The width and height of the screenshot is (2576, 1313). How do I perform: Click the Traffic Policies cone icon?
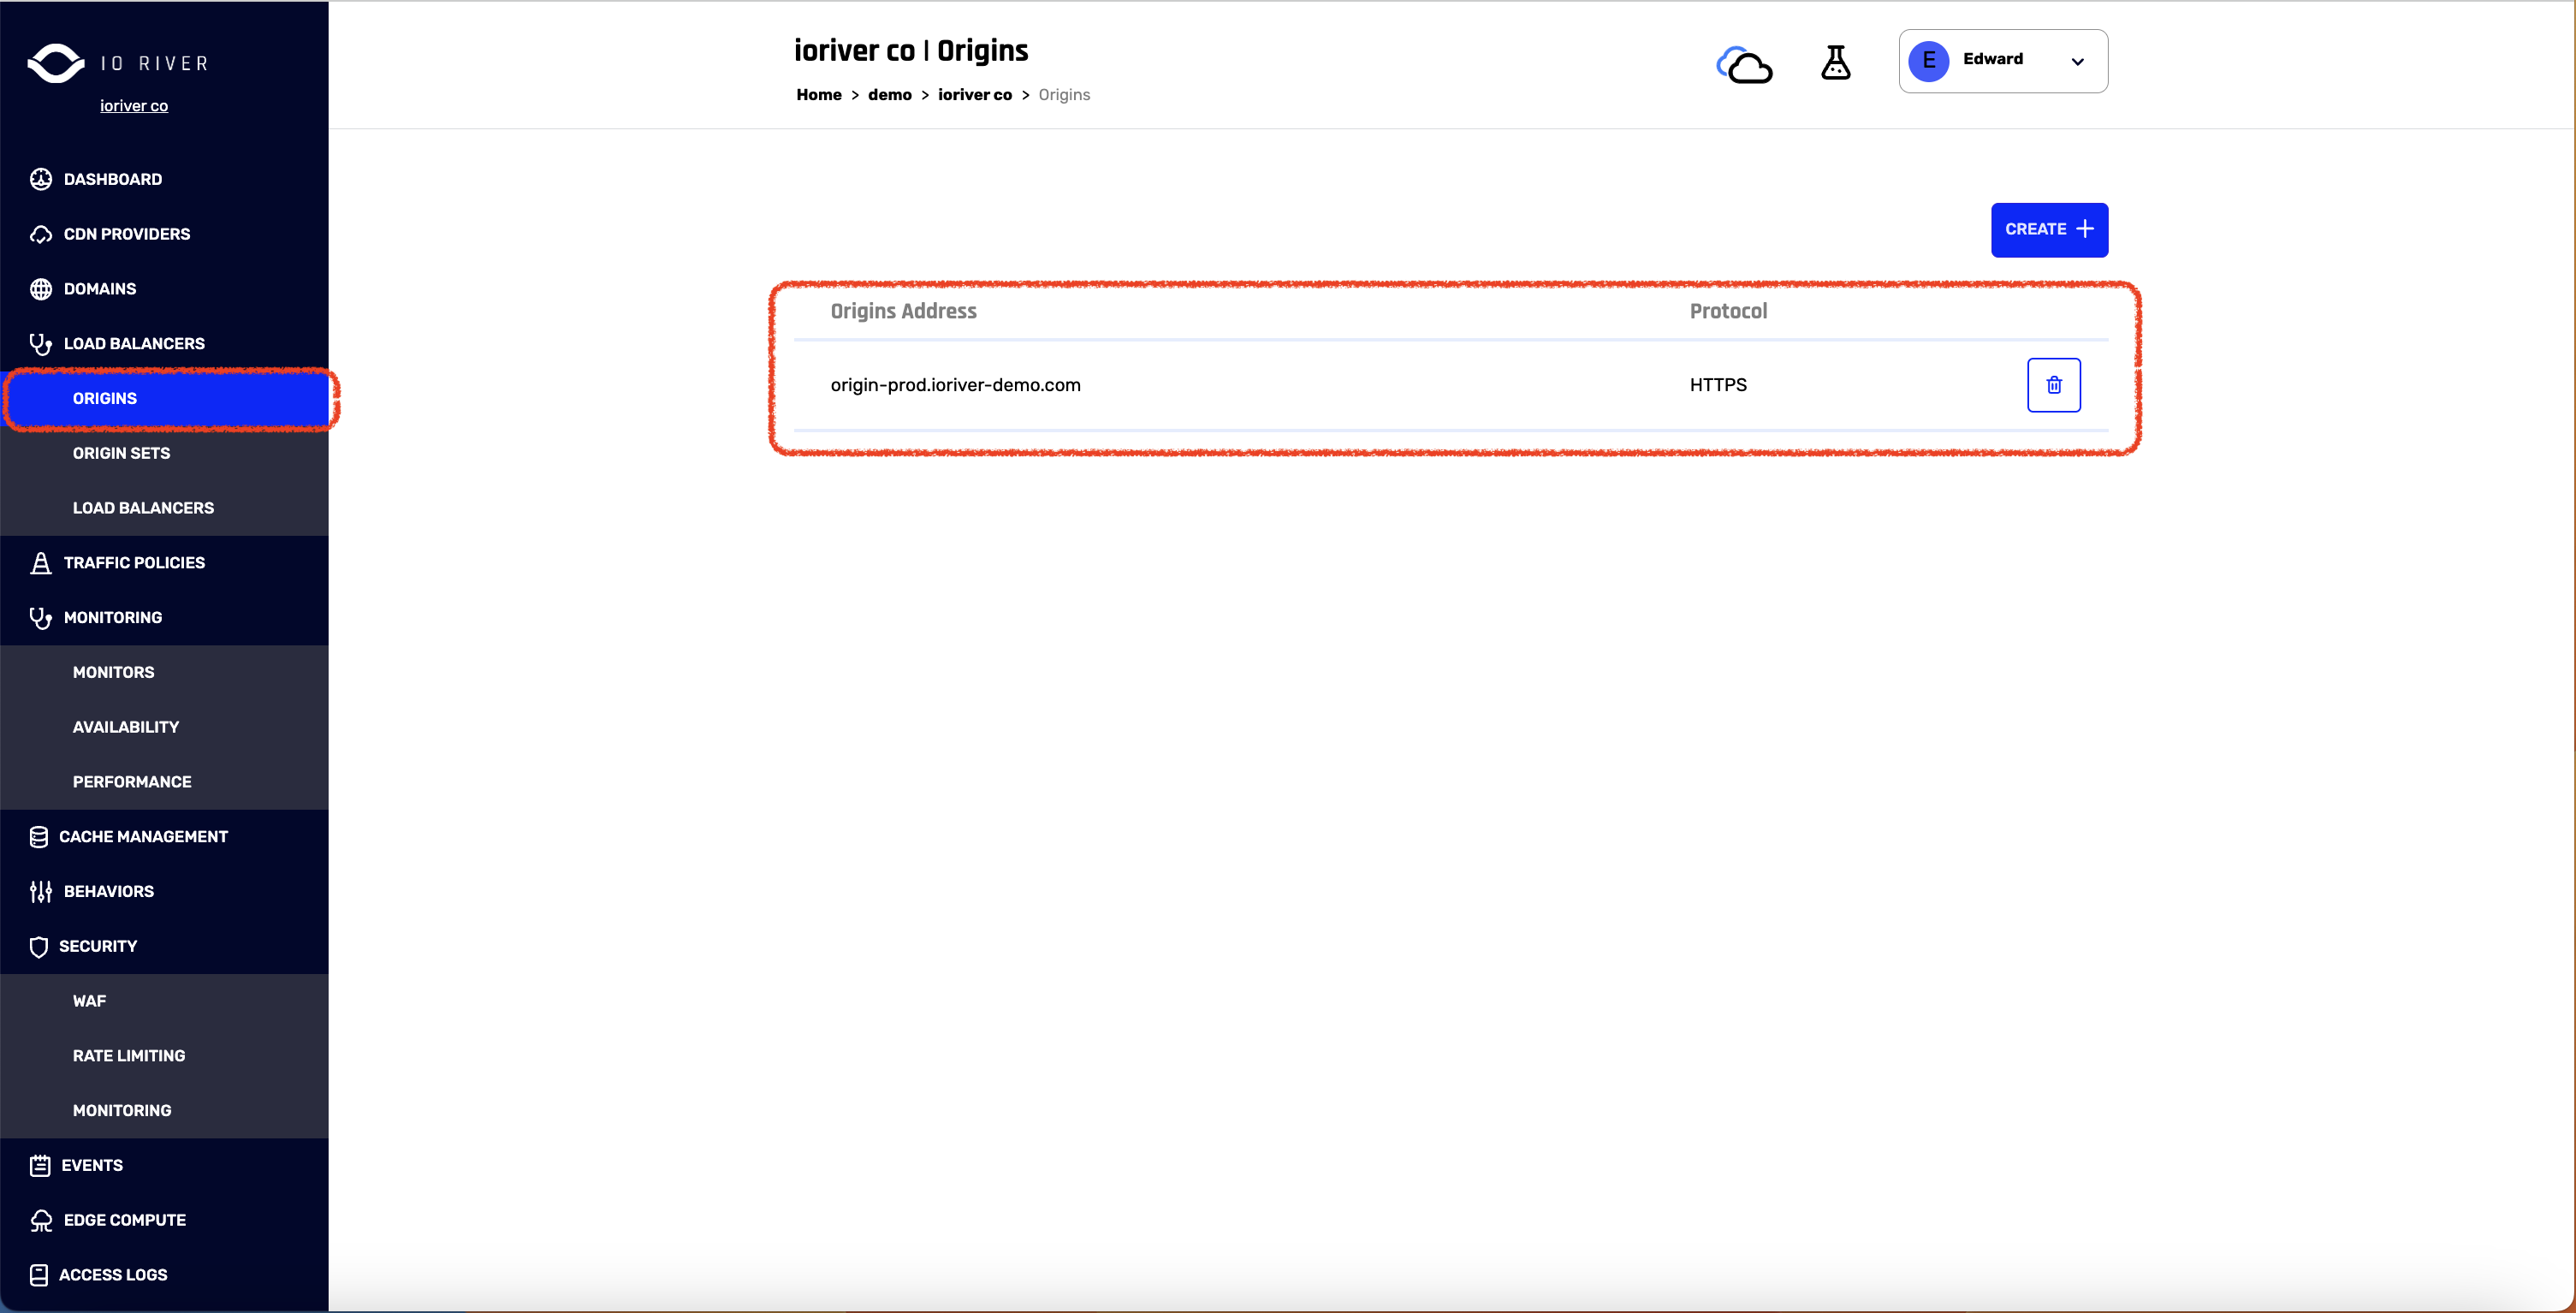tap(41, 563)
